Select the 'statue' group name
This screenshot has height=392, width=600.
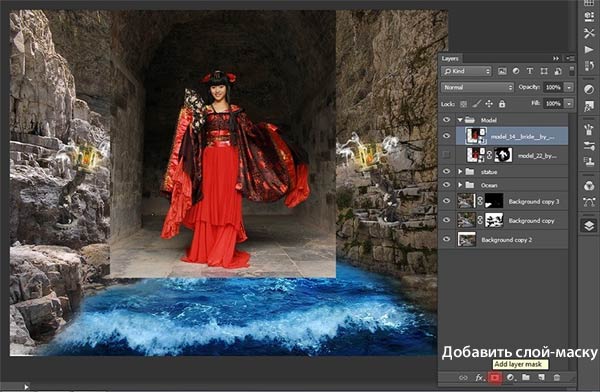(489, 172)
